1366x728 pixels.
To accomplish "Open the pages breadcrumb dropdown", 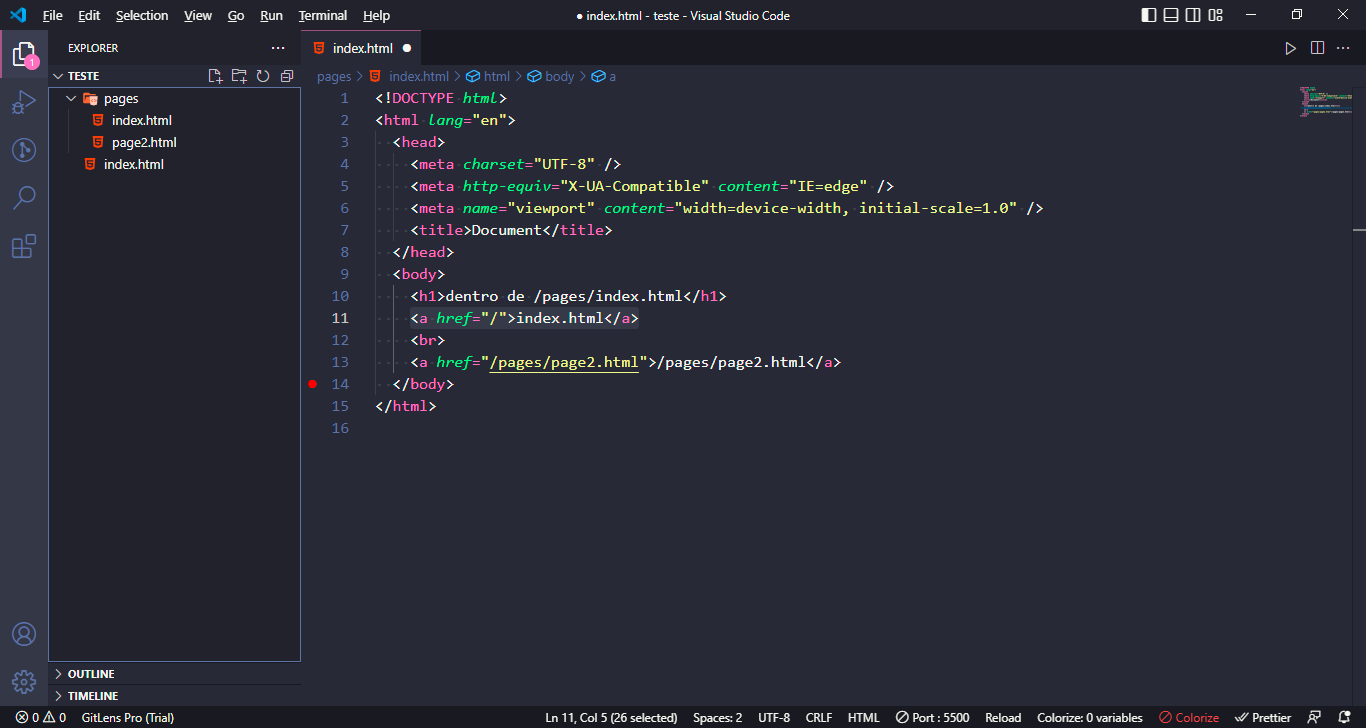I will pos(334,76).
